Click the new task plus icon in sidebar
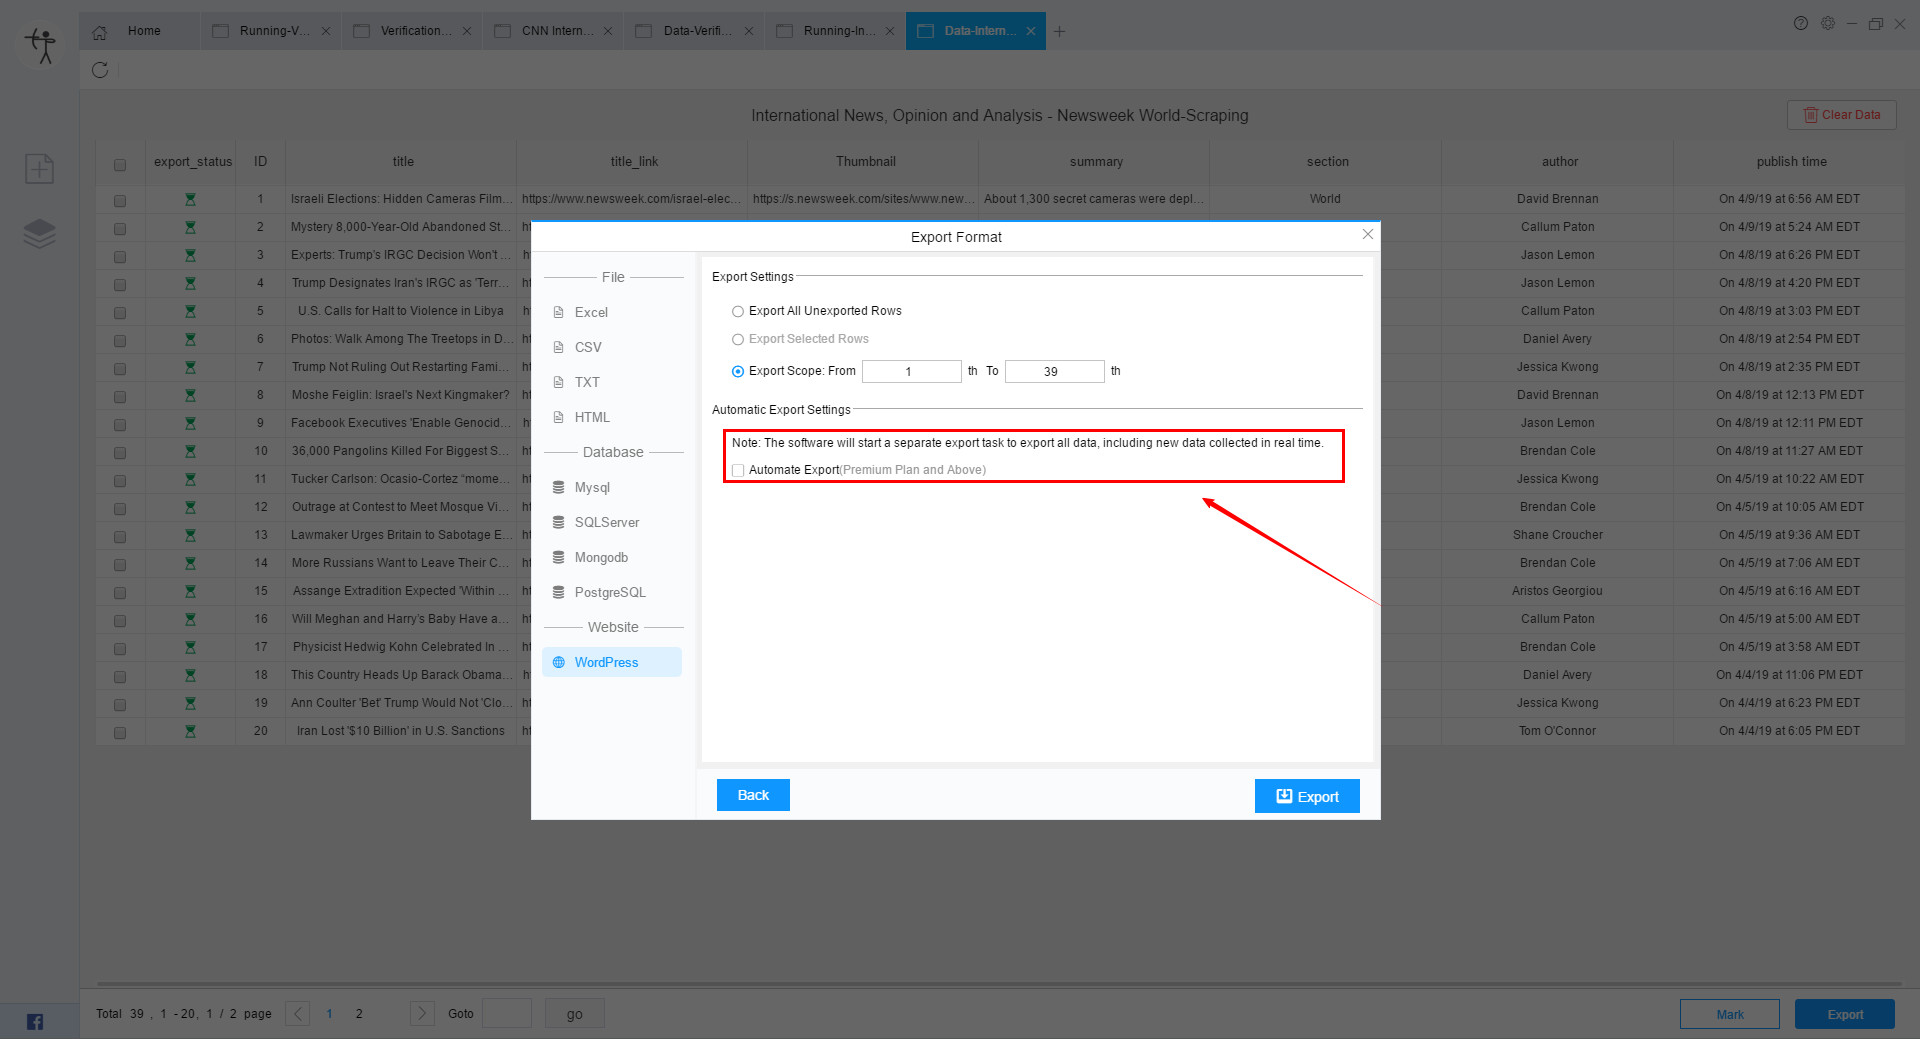Image resolution: width=1920 pixels, height=1039 pixels. click(39, 169)
